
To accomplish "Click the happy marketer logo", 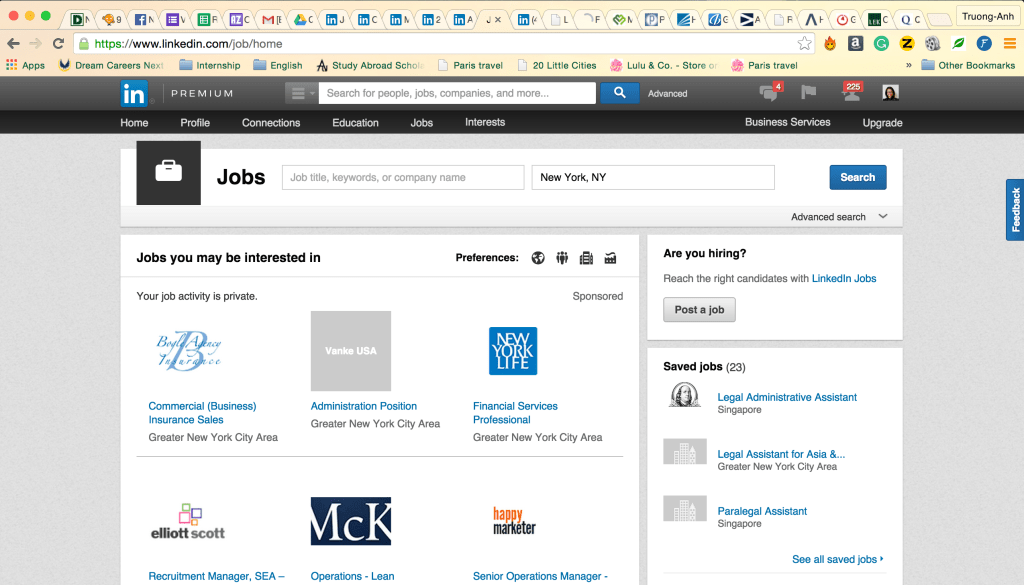I will (514, 521).
